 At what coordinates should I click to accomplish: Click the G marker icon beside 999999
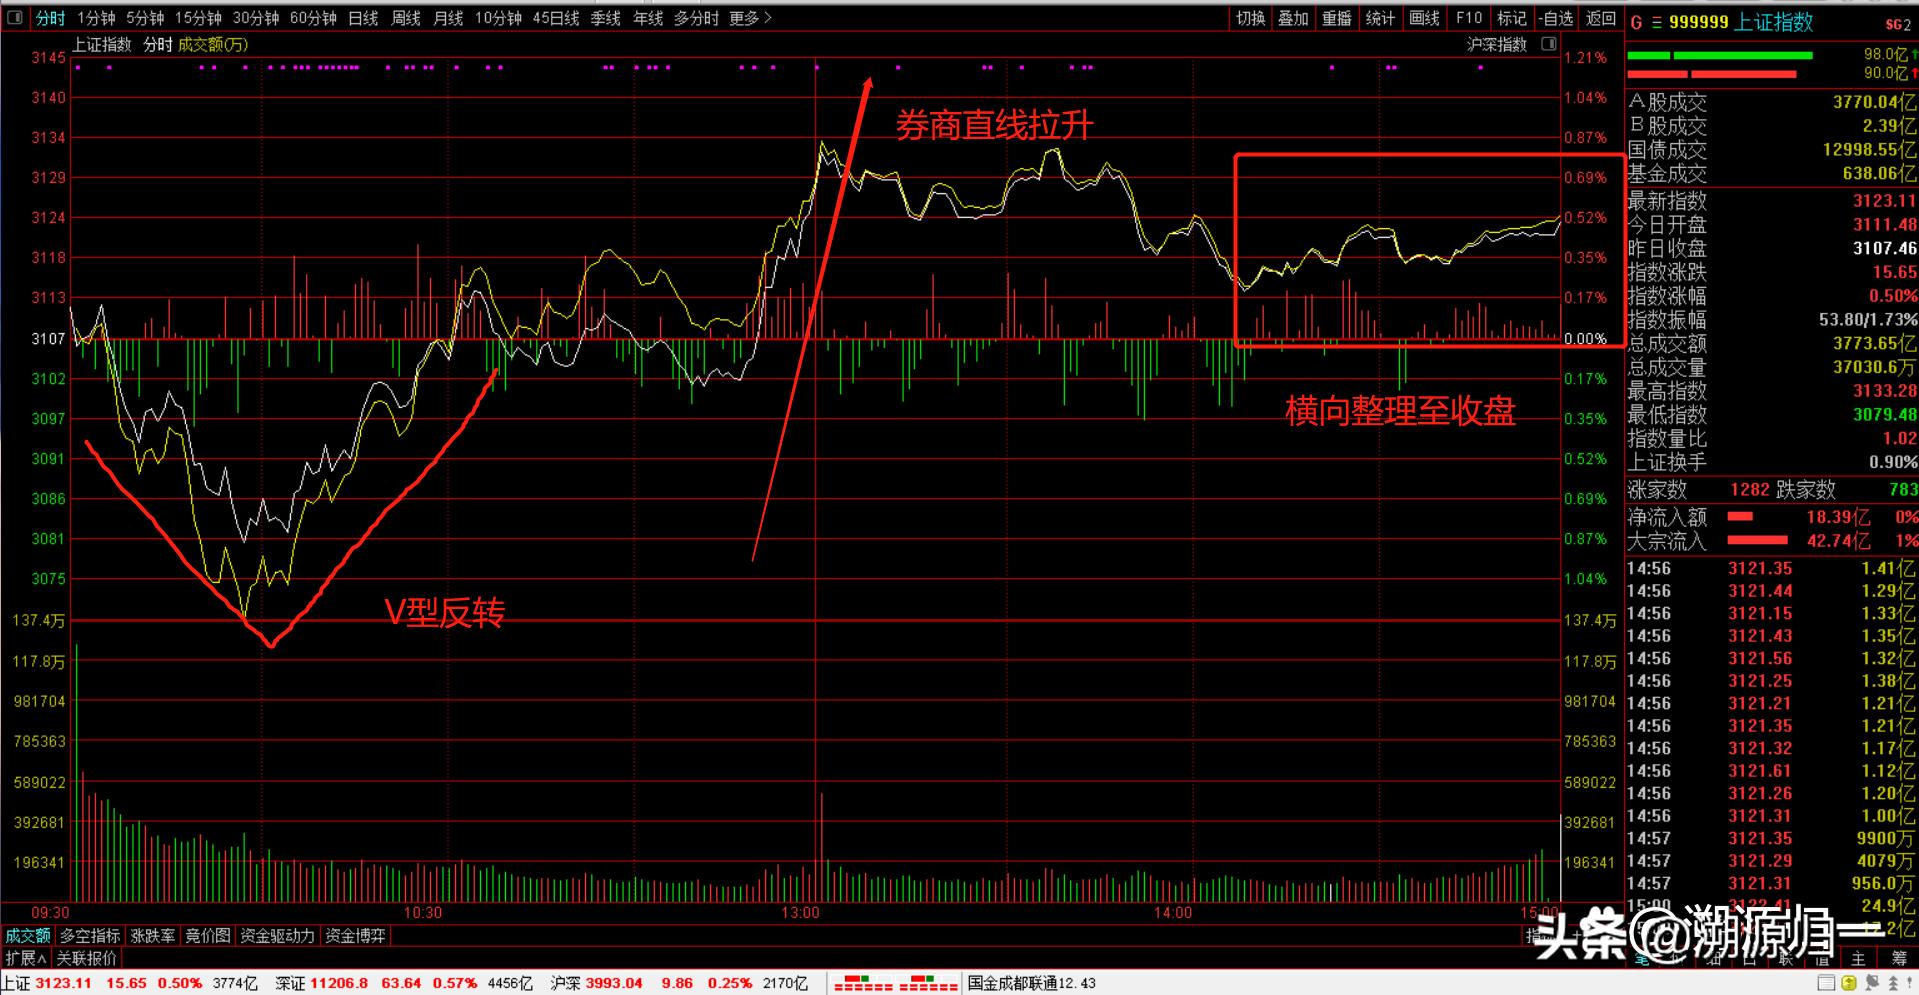[x=1636, y=22]
